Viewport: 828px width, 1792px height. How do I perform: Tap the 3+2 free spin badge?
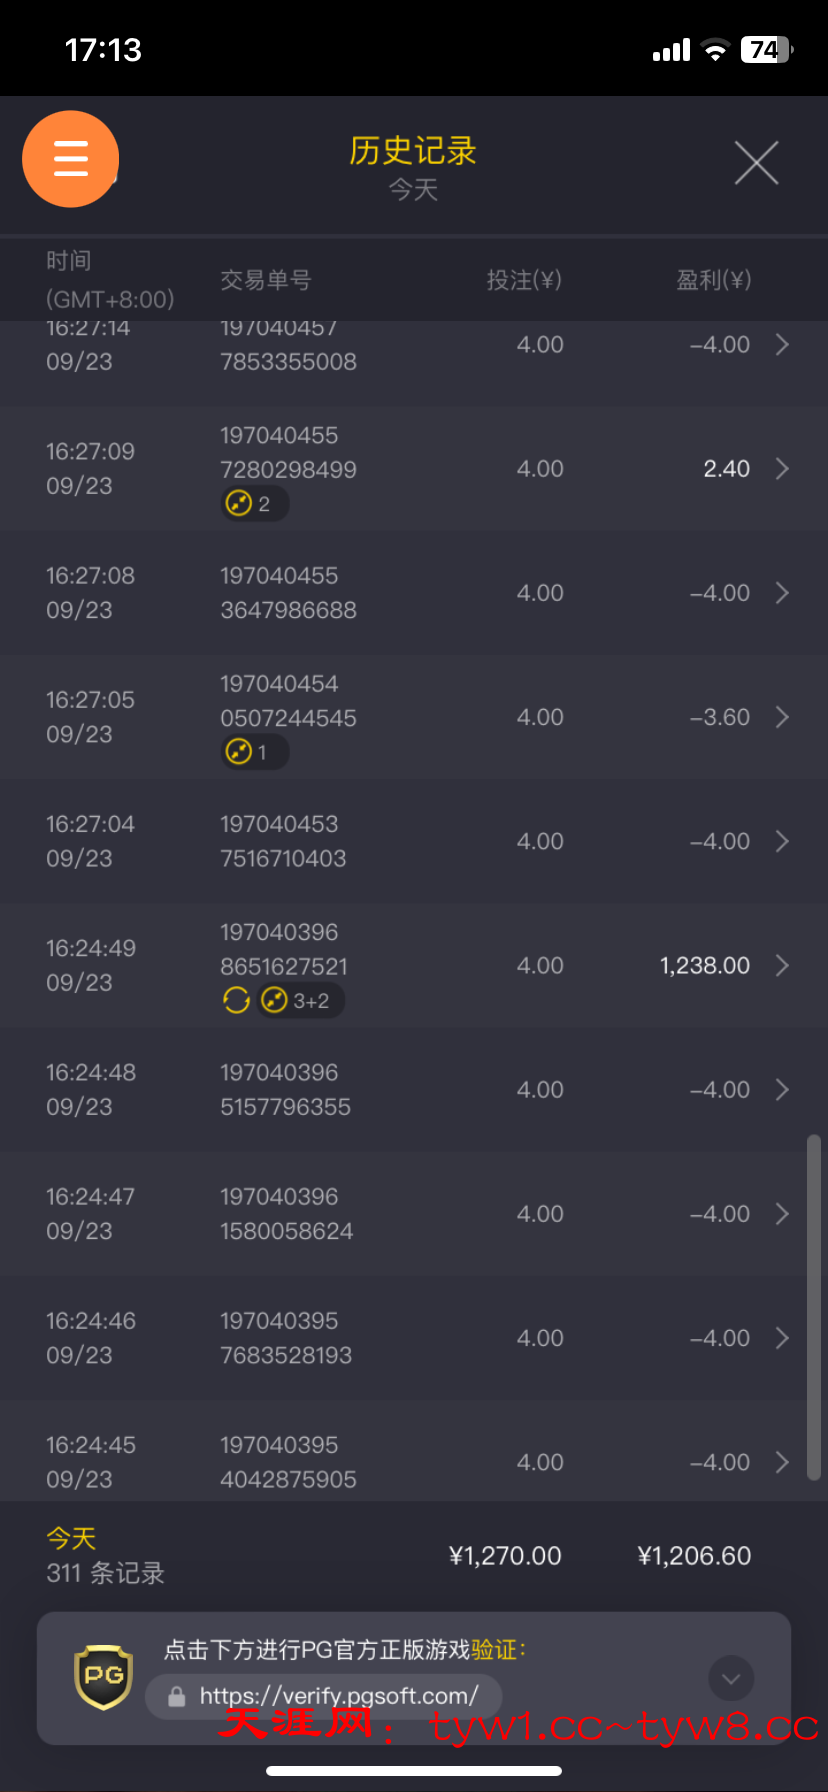300,1001
